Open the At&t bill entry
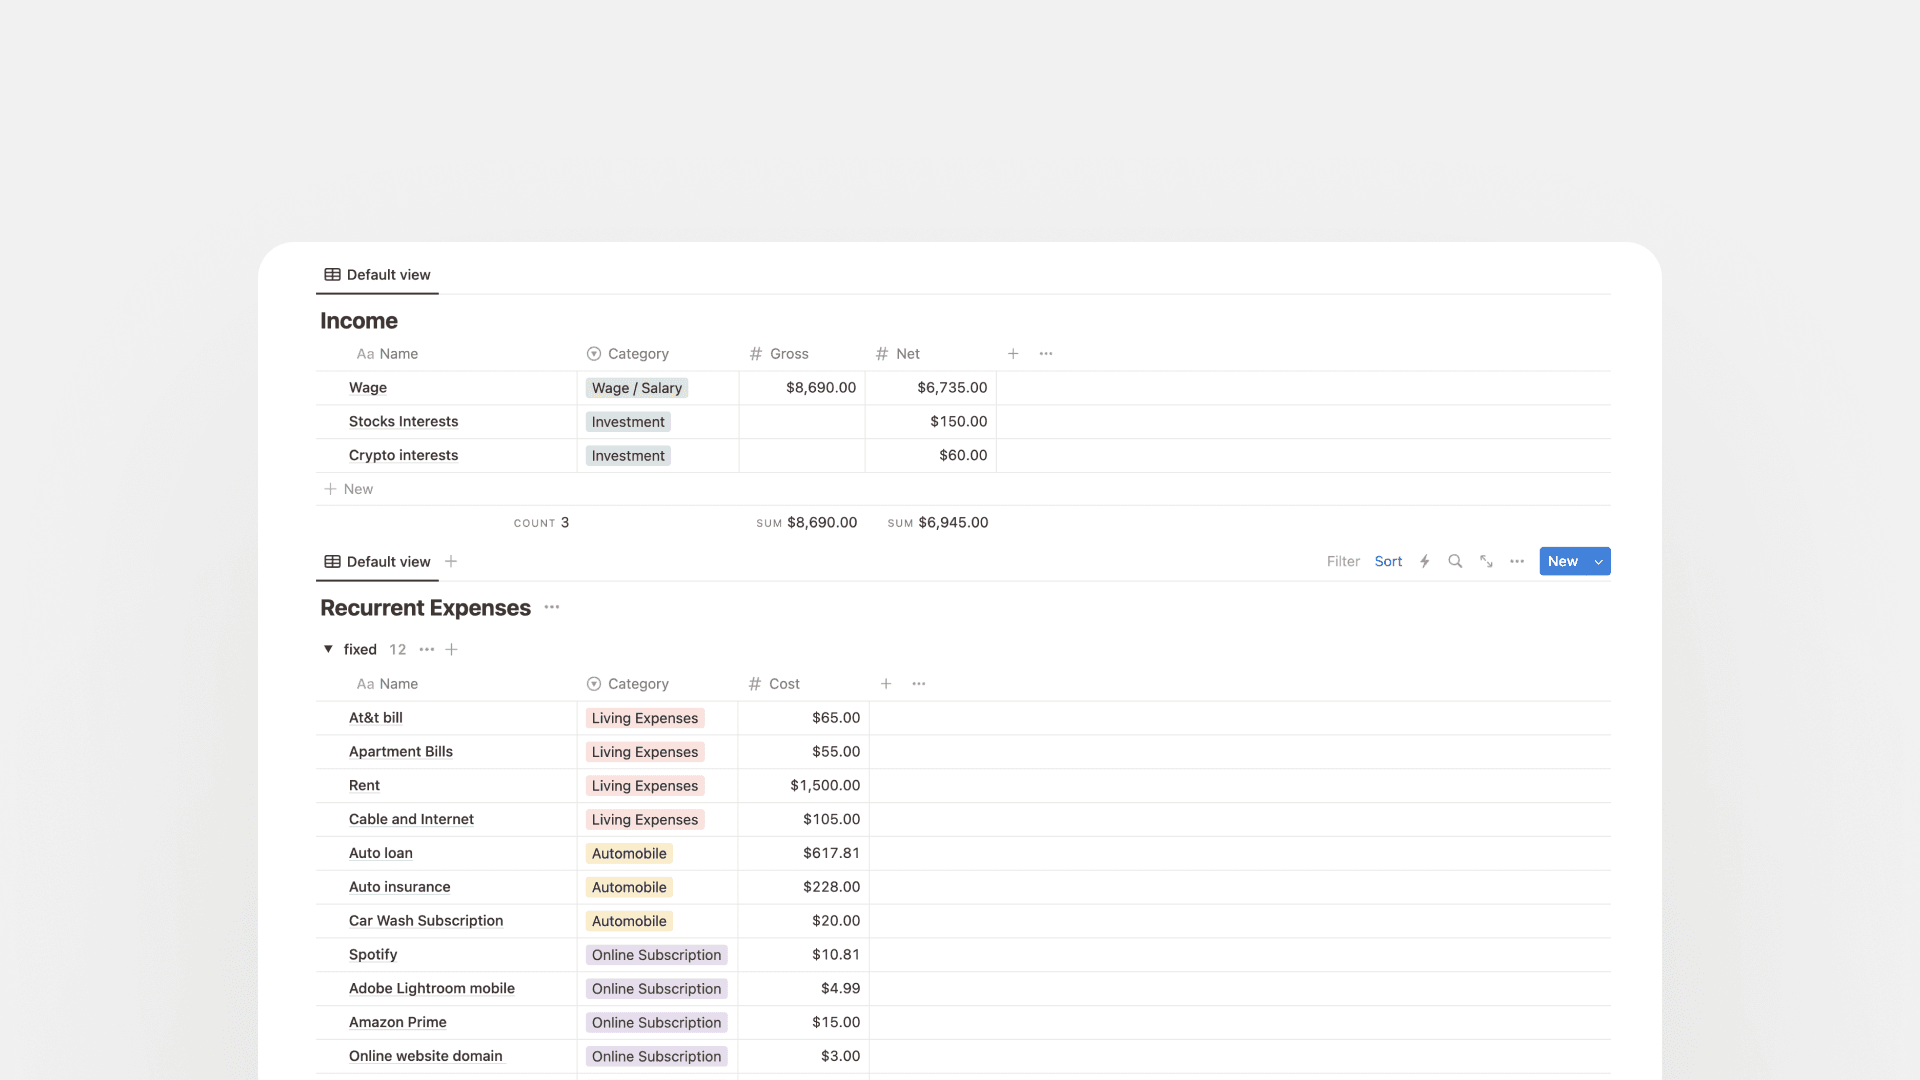 [x=376, y=718]
